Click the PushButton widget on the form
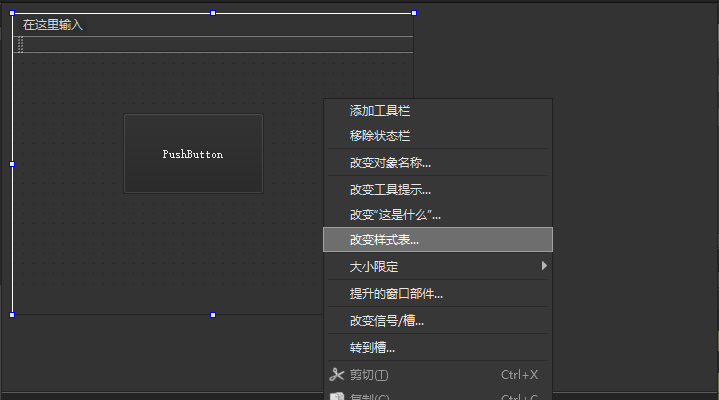Viewport: 719px width, 400px height. pos(193,154)
